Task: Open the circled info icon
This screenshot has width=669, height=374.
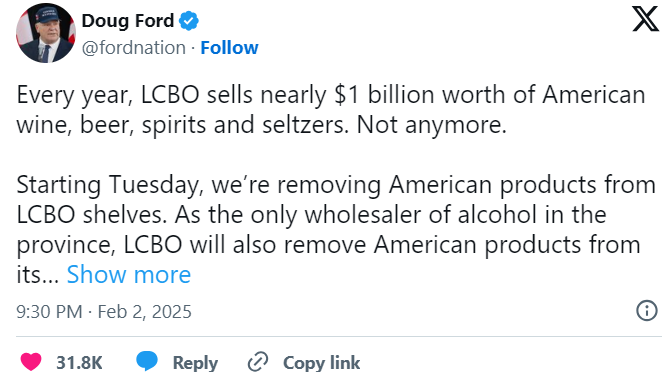Action: 647,310
